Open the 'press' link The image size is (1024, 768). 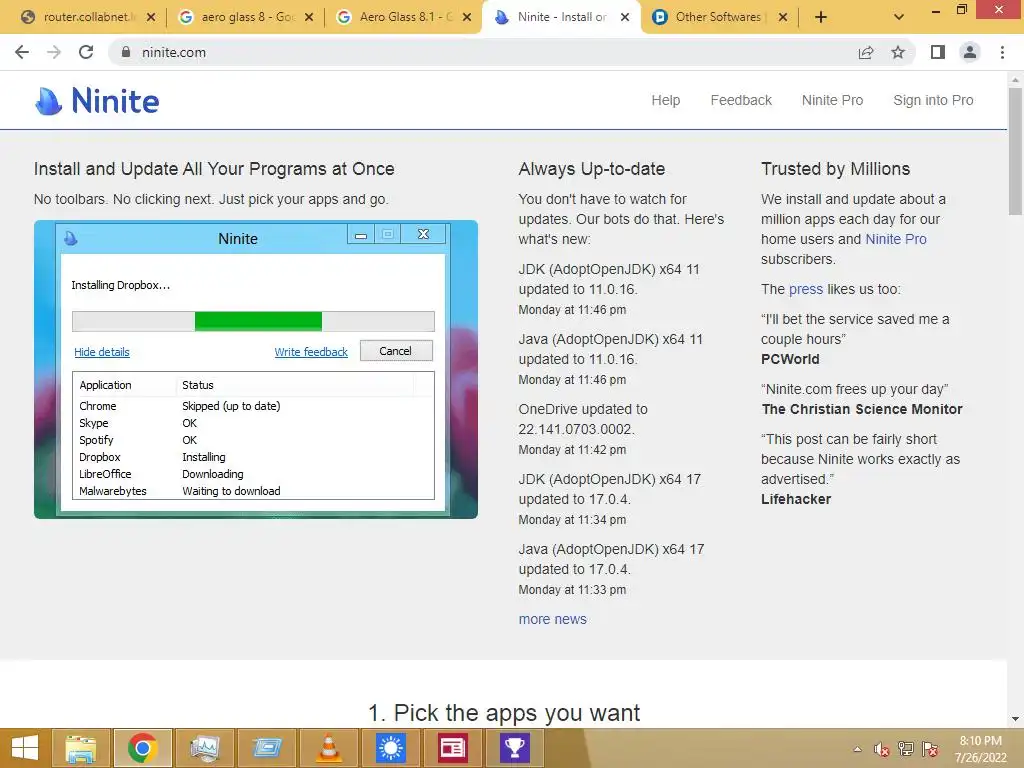tap(806, 289)
